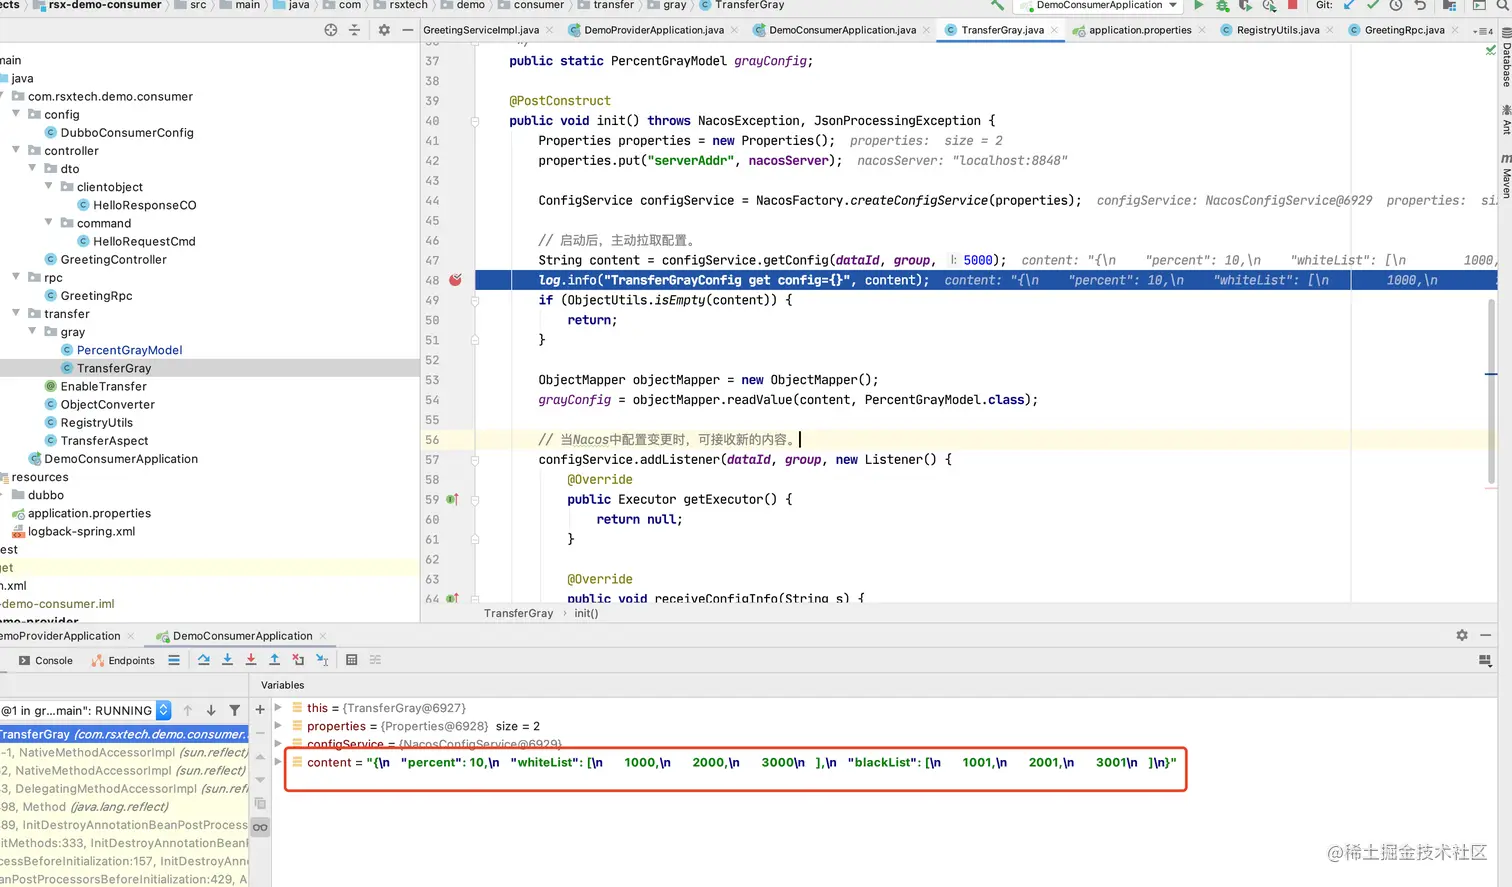Fold init() method at line 40
This screenshot has height=887, width=1512.
(475, 121)
